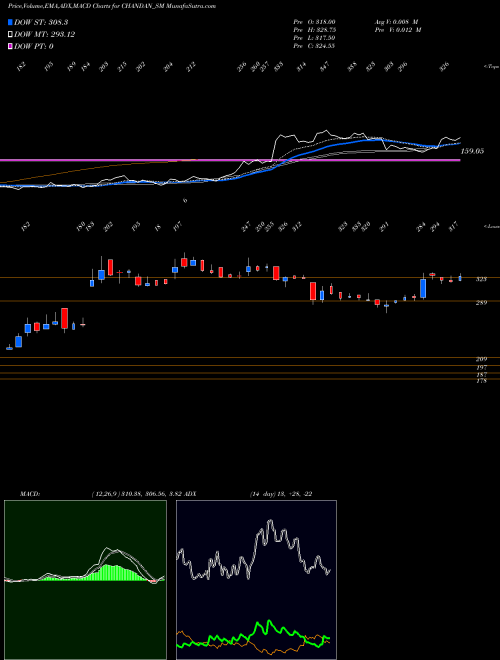Click the 178 price level label

coord(481,381)
